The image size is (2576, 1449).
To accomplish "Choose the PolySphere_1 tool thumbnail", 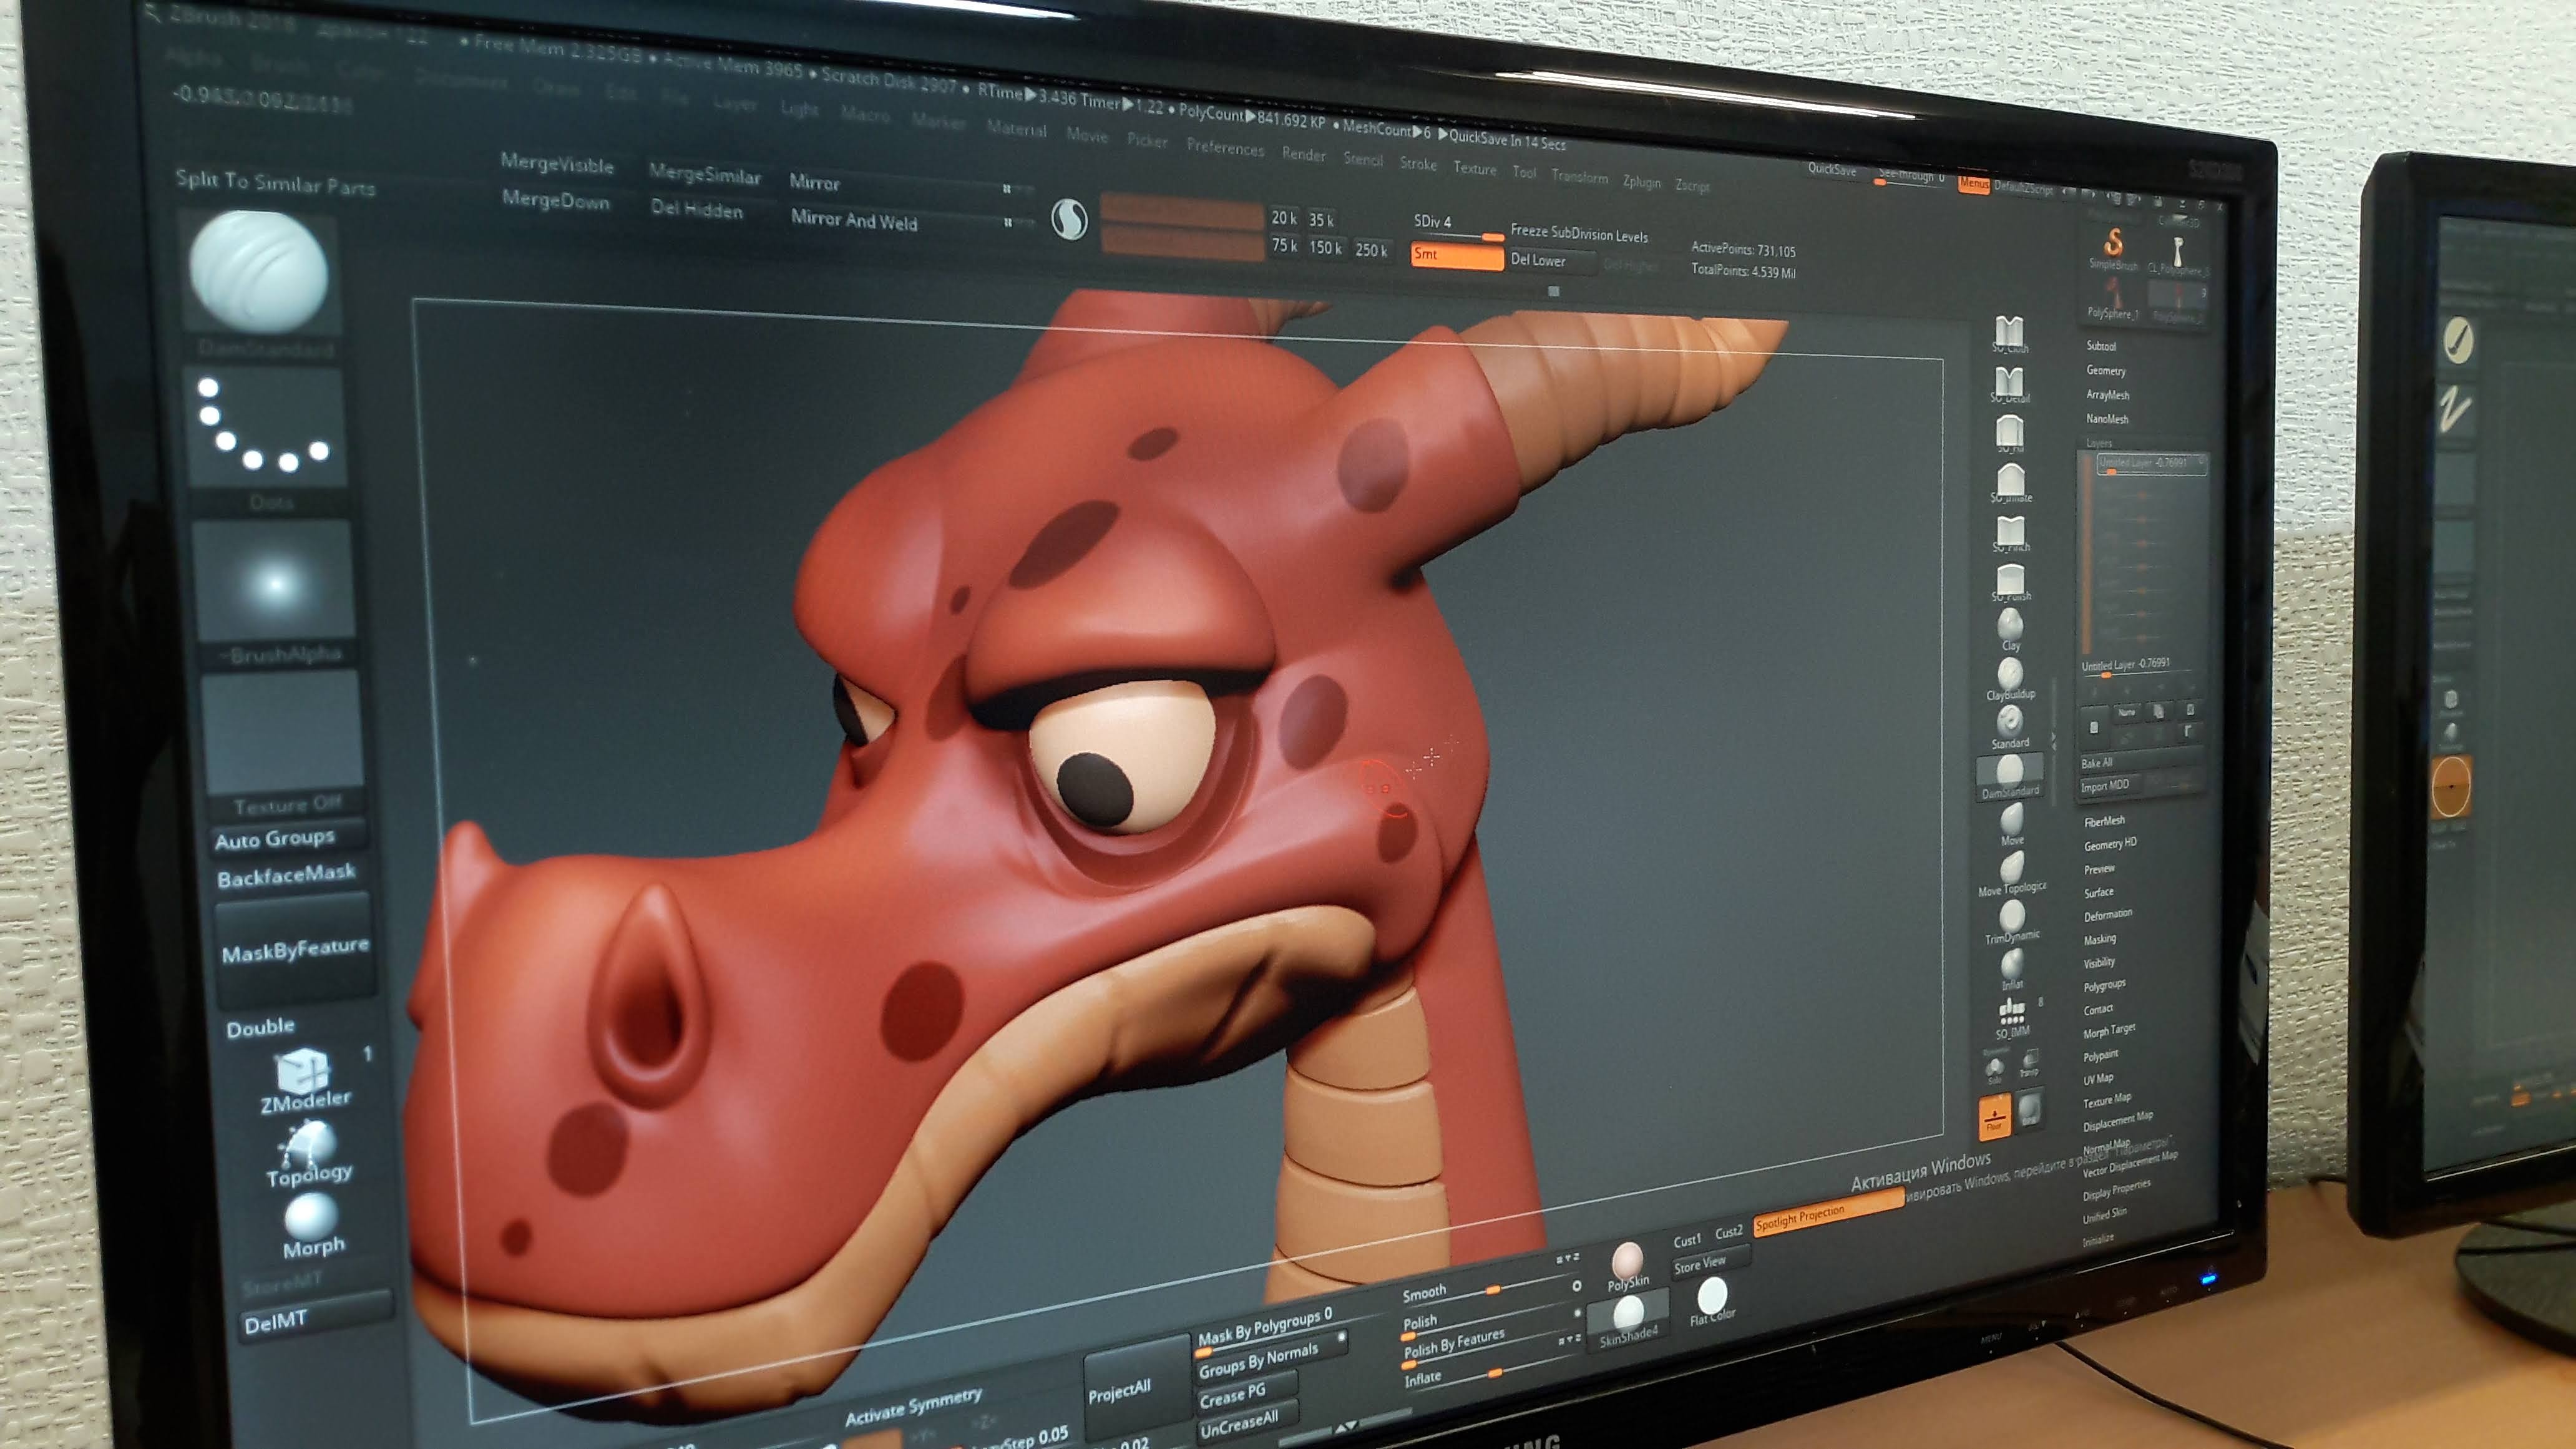I will [x=2113, y=298].
